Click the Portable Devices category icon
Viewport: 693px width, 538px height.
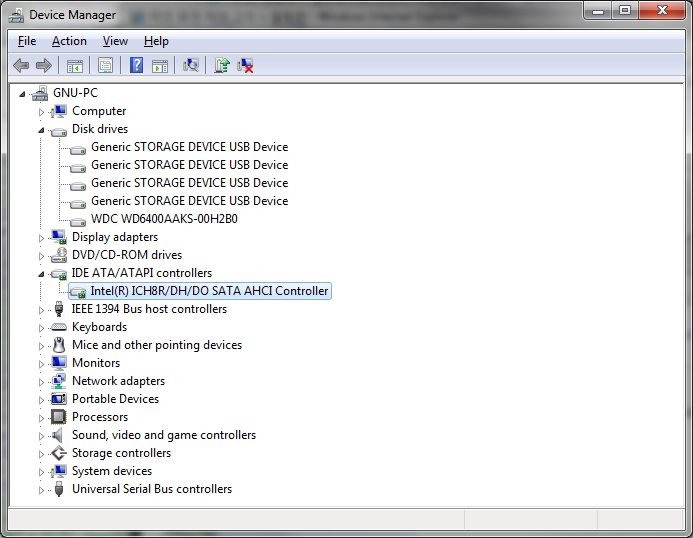59,399
